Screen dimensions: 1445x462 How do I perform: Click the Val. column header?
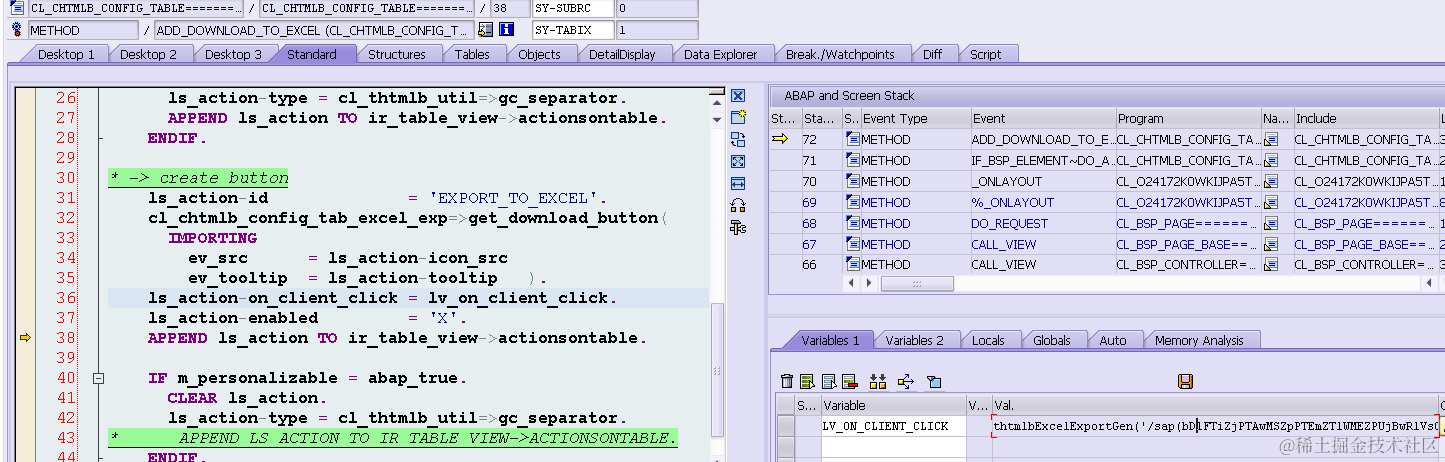pos(1214,405)
